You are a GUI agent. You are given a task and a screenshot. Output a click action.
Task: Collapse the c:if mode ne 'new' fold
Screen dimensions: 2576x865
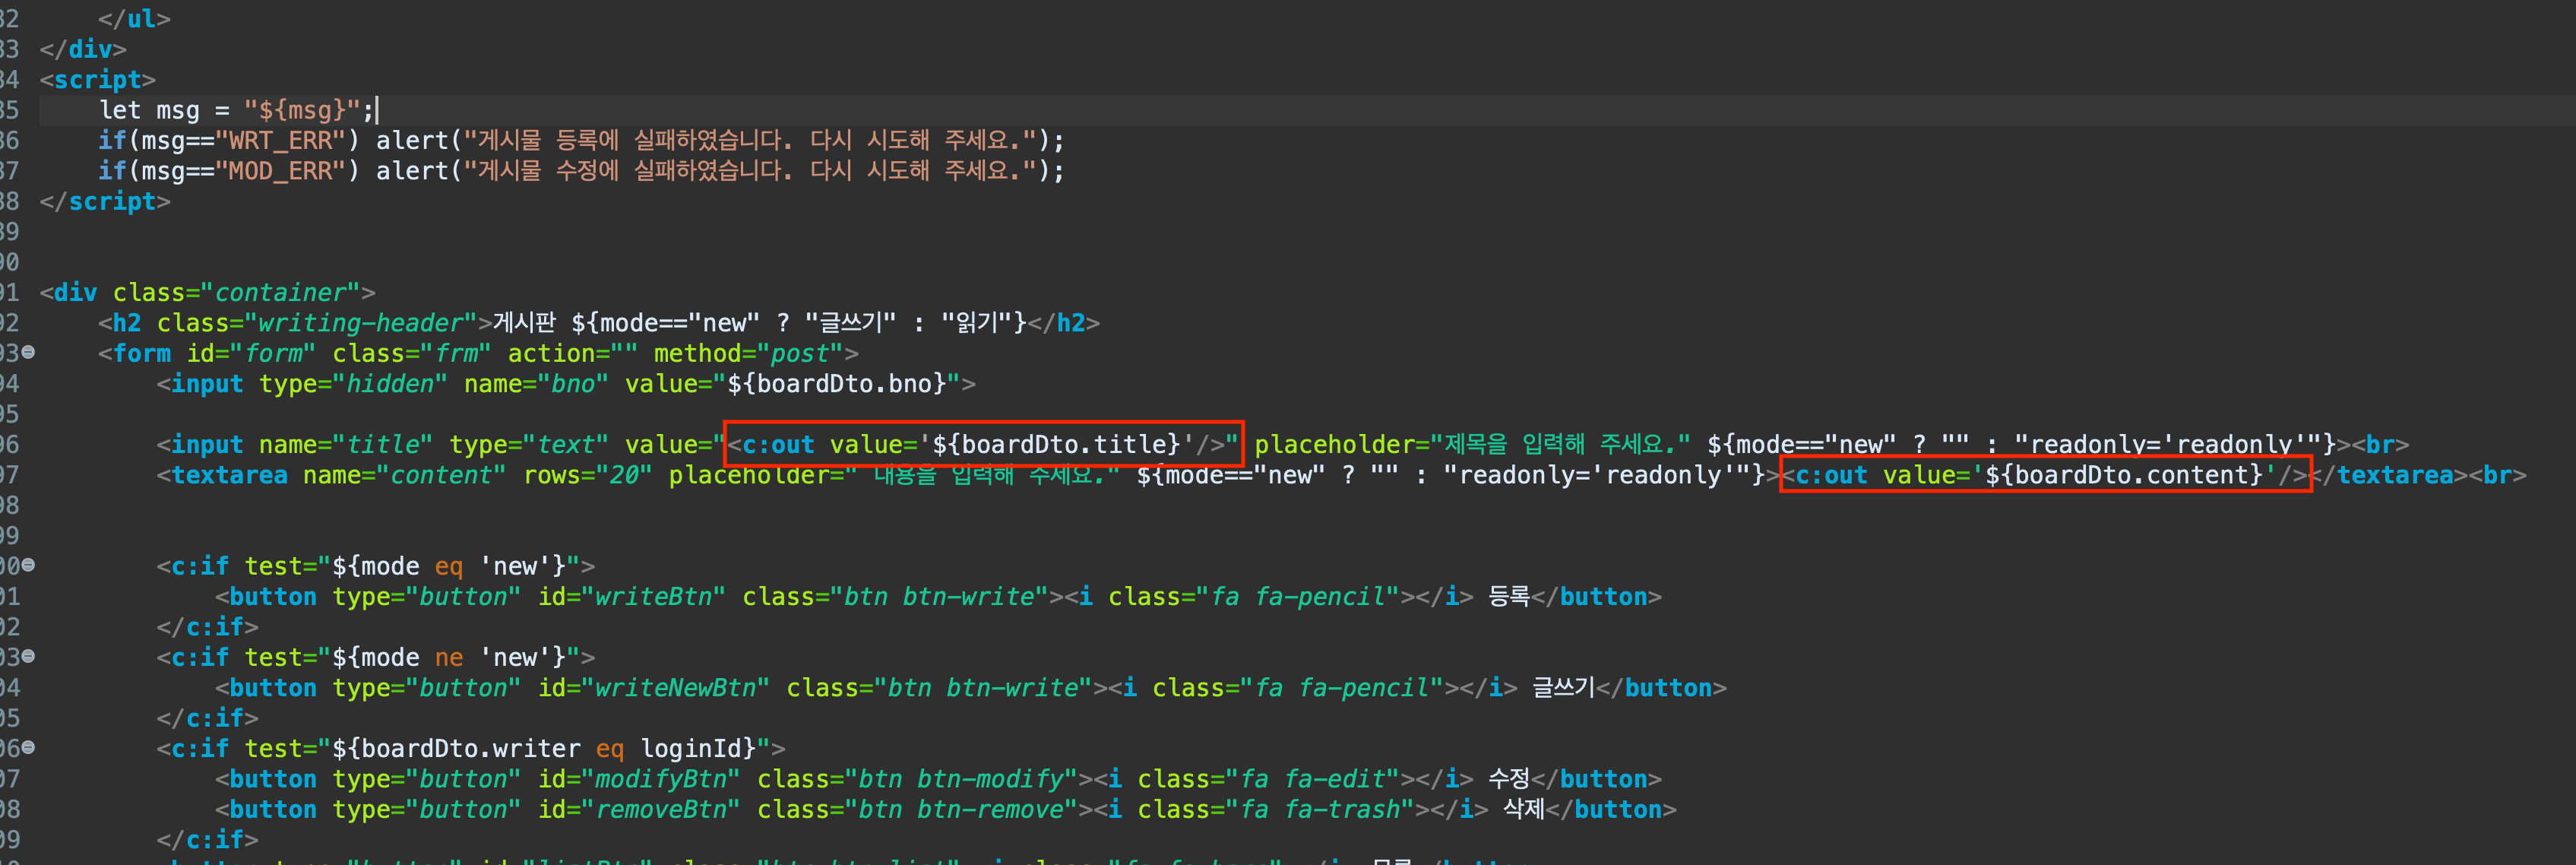28,656
